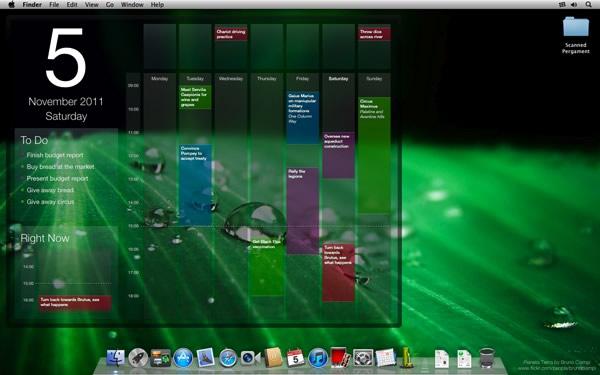600x375 pixels.
Task: Select the 'Buy bread at the market' to-do
Action: point(60,167)
